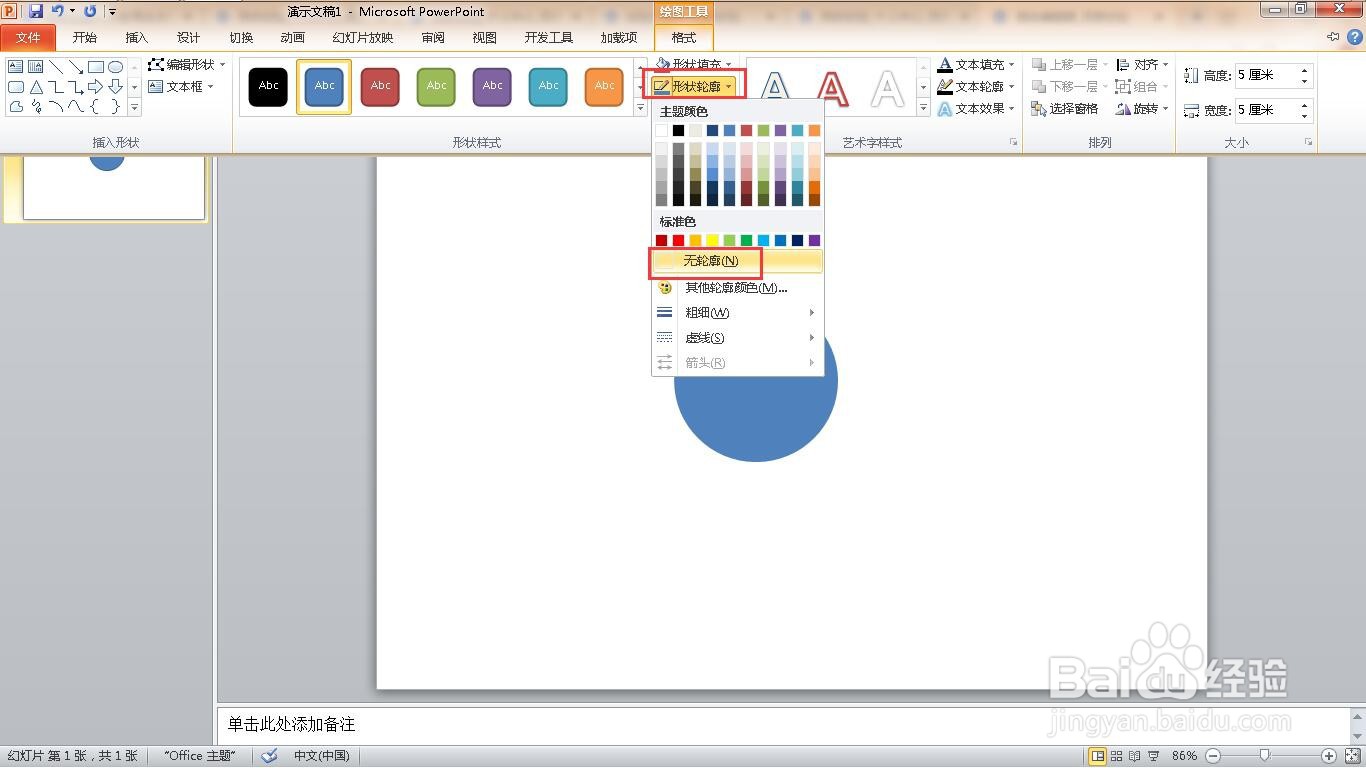This screenshot has height=768, width=1366.
Task: Pick the yellow standard color swatch
Action: pyautogui.click(x=712, y=240)
